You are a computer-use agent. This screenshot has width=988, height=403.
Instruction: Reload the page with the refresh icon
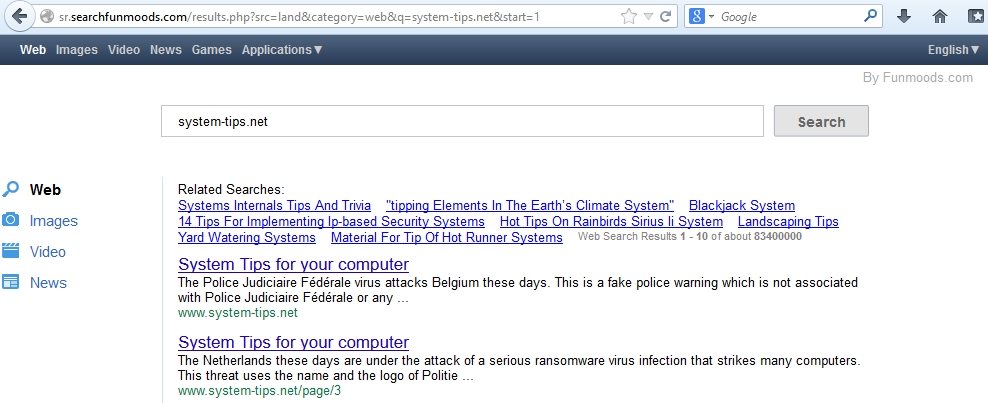point(667,16)
